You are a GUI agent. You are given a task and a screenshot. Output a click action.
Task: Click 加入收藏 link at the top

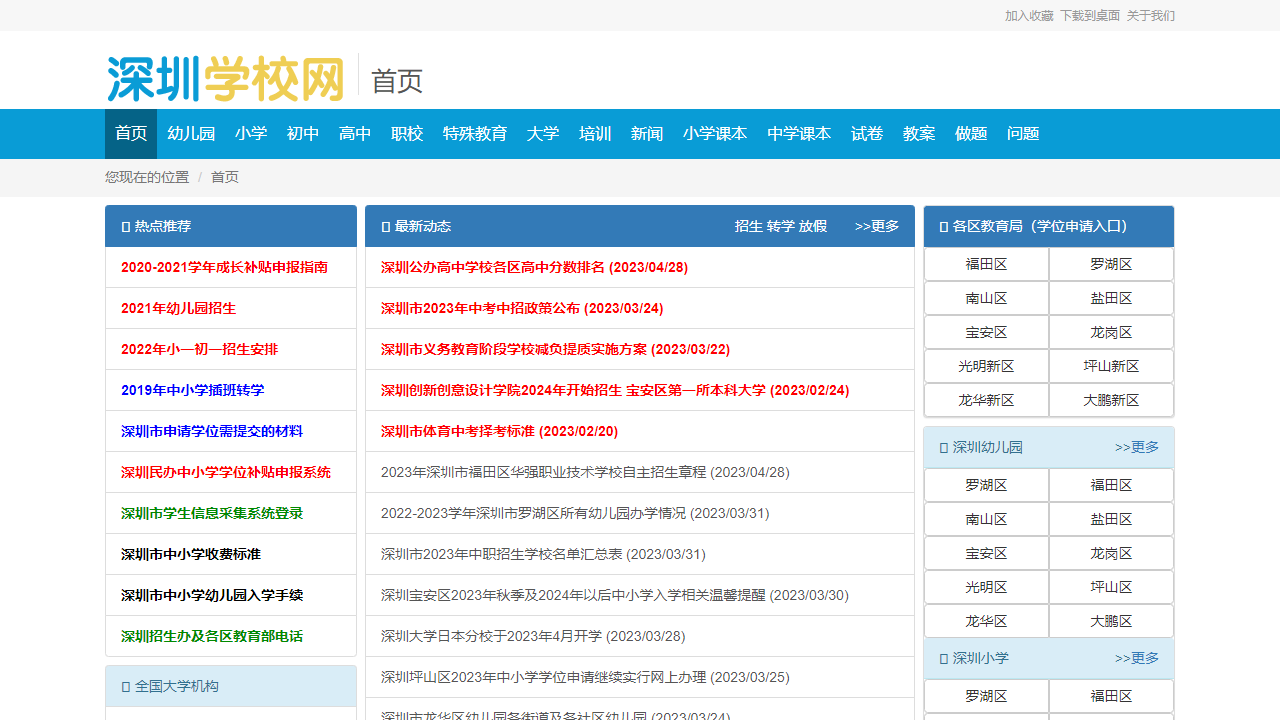point(1029,16)
